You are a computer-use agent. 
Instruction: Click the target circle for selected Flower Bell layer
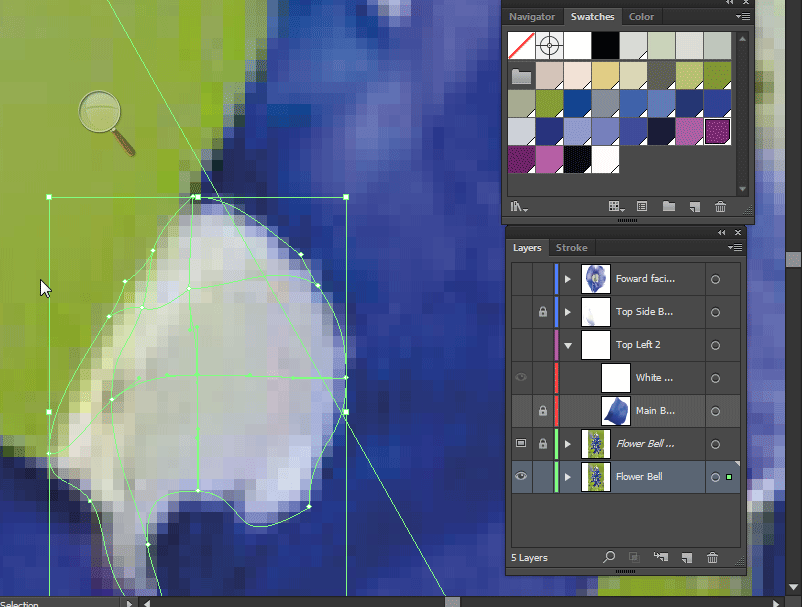(715, 477)
